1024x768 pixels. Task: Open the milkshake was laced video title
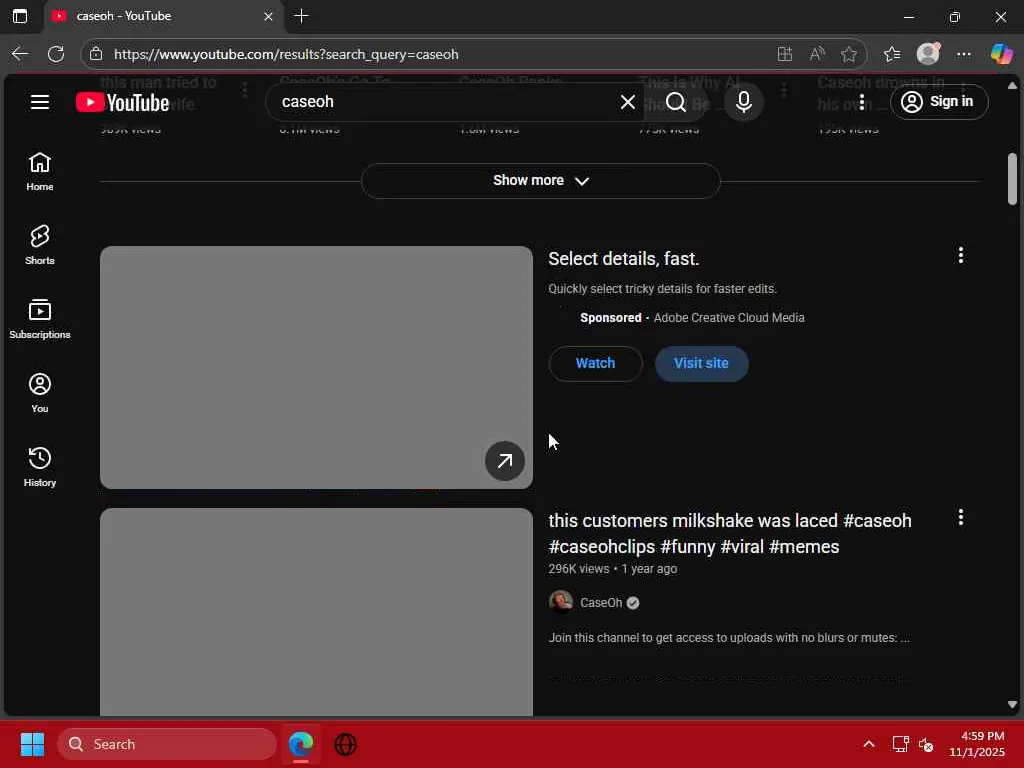[x=730, y=534]
